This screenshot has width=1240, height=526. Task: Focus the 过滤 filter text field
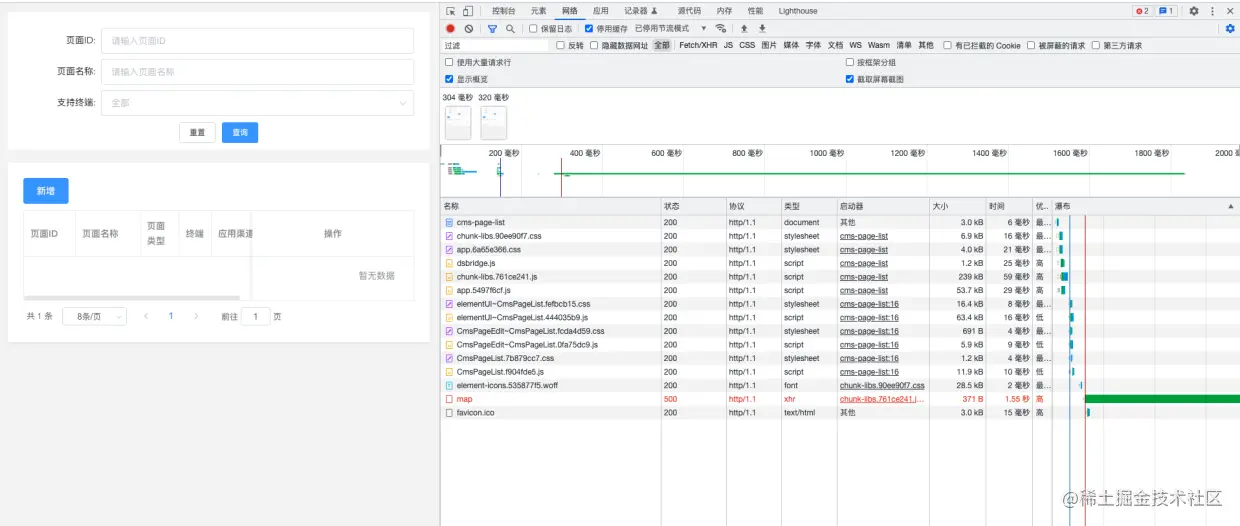point(496,45)
